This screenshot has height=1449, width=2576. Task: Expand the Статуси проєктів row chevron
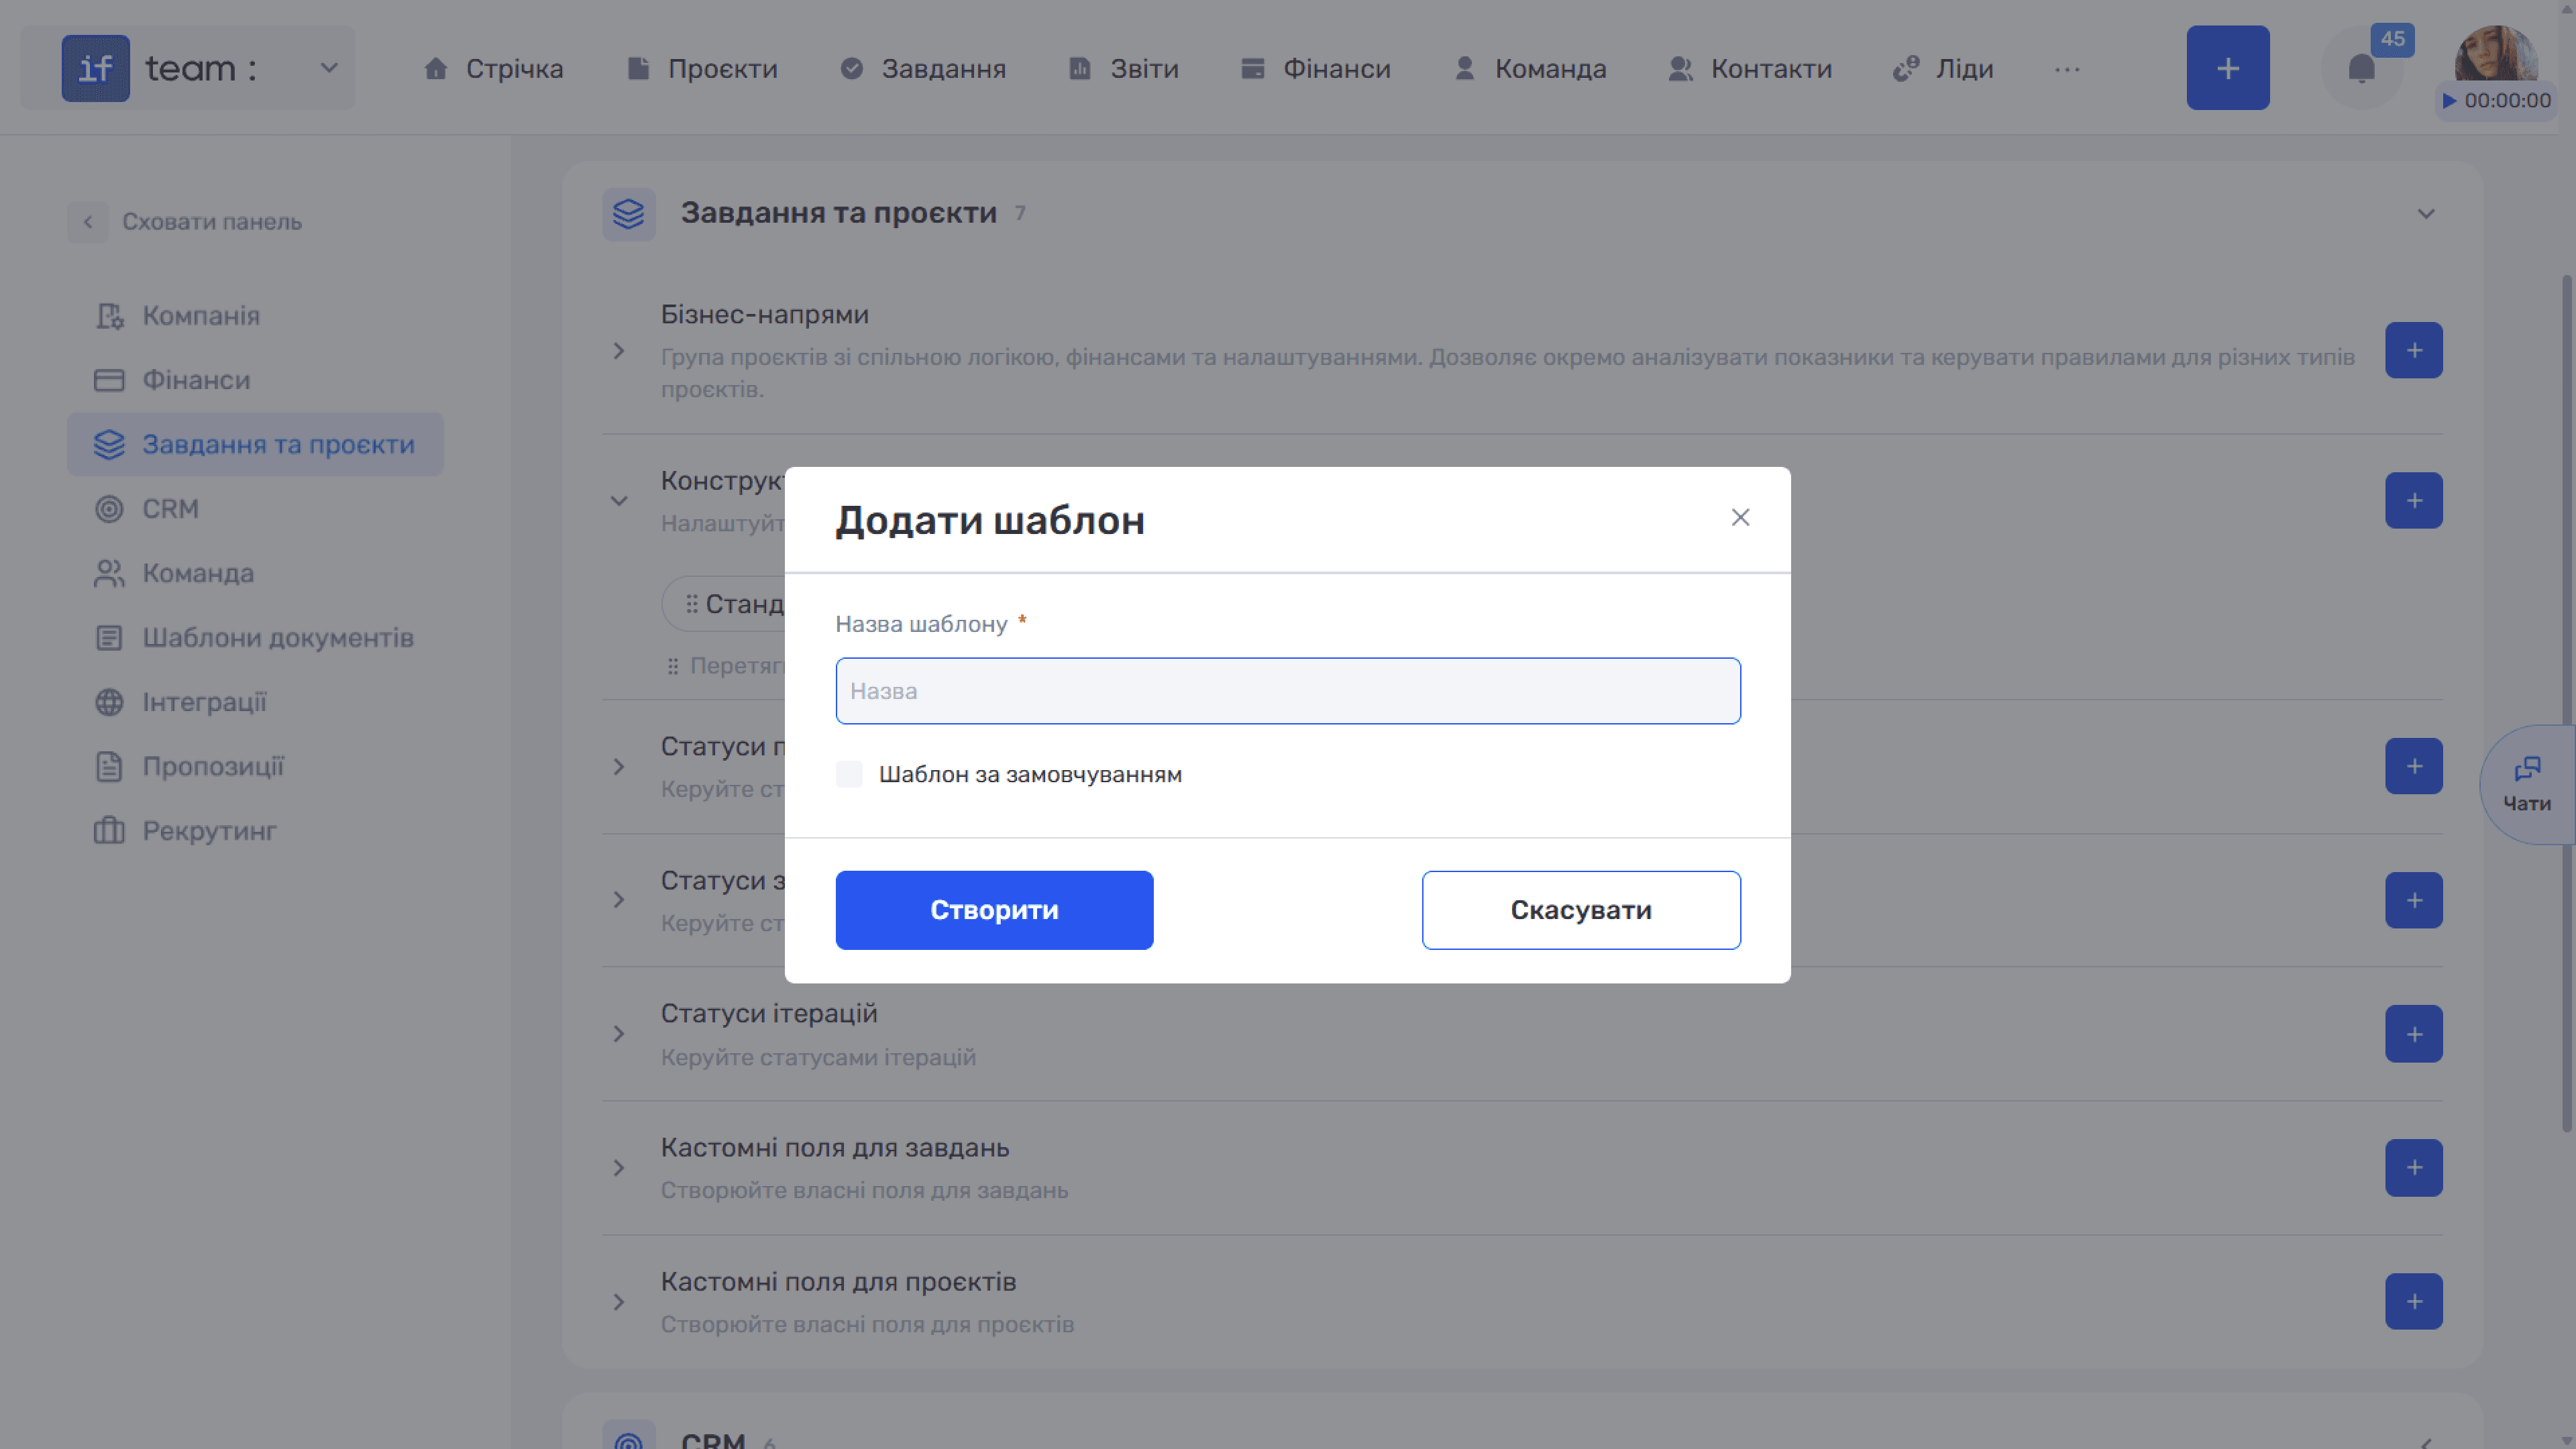click(x=619, y=767)
